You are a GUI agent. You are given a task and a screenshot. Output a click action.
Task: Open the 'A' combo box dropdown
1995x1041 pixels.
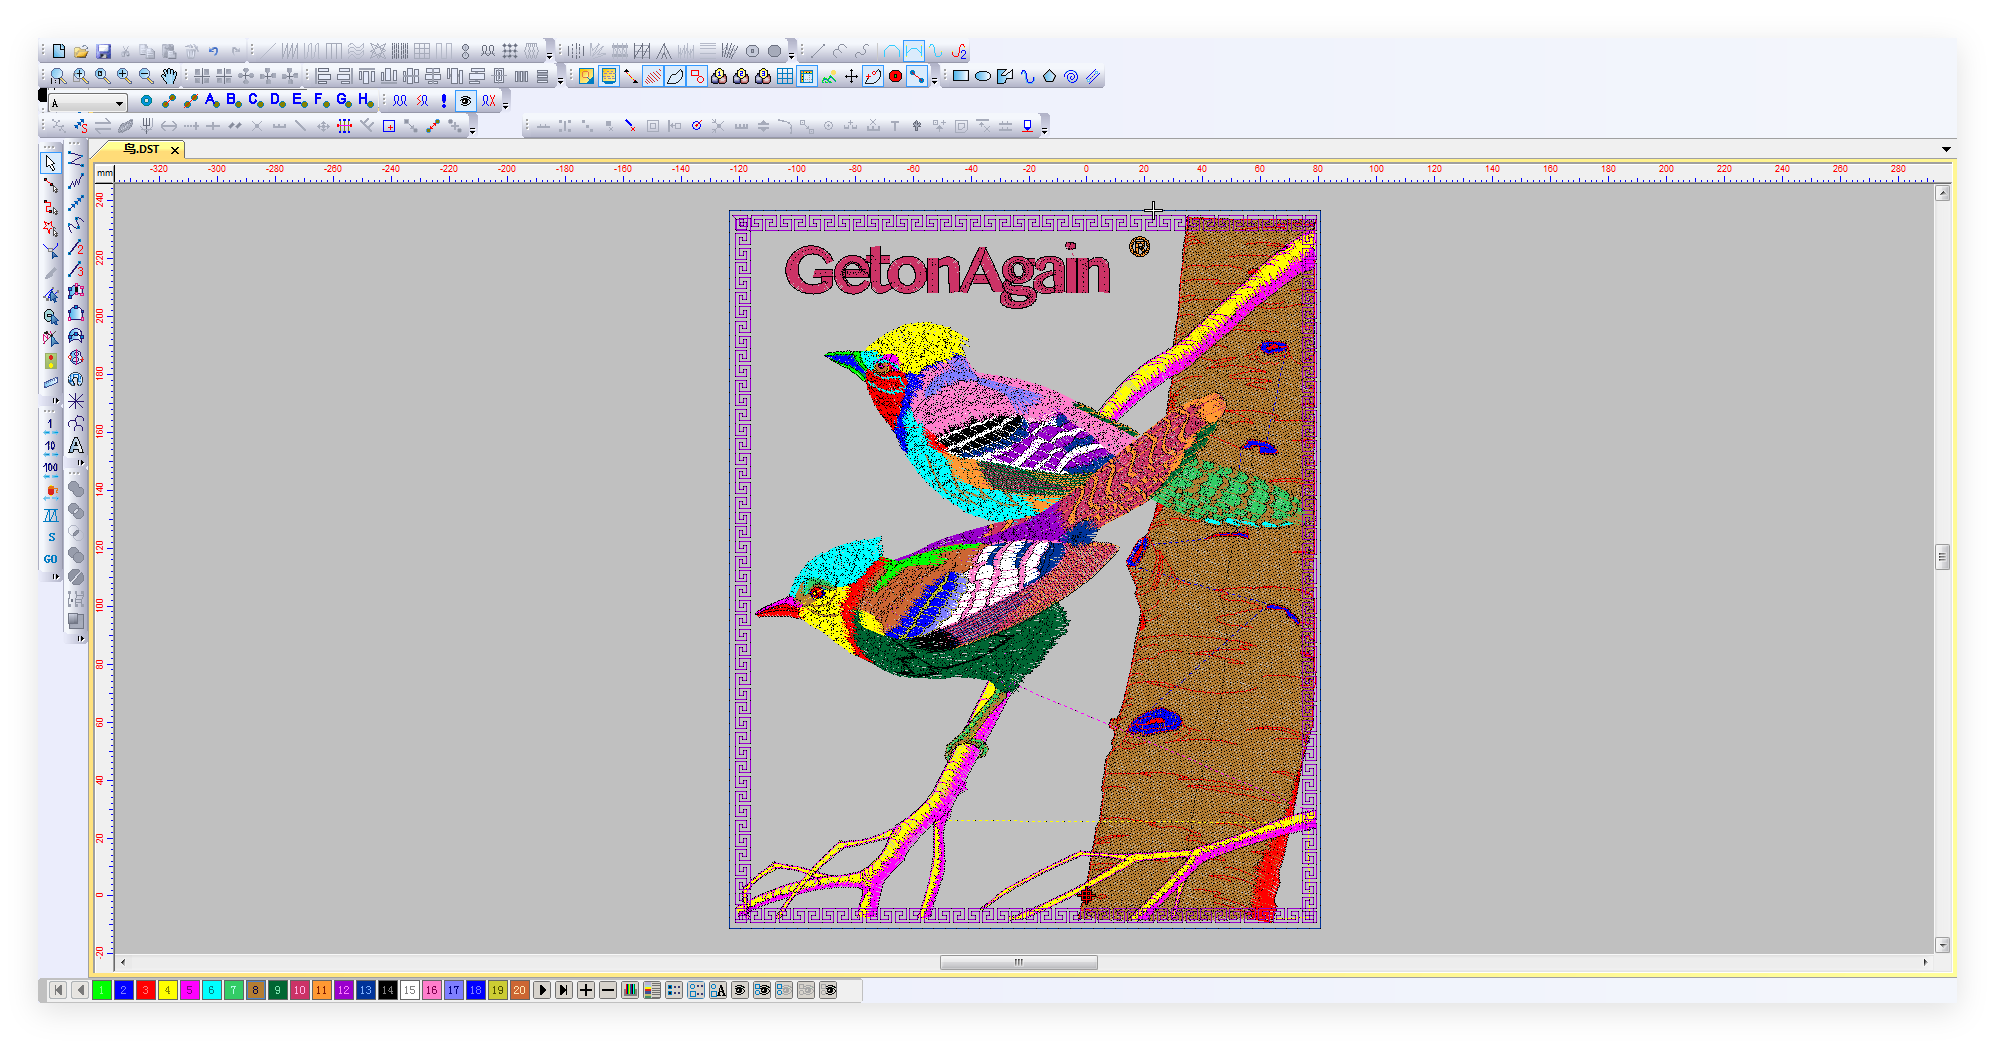pos(119,103)
